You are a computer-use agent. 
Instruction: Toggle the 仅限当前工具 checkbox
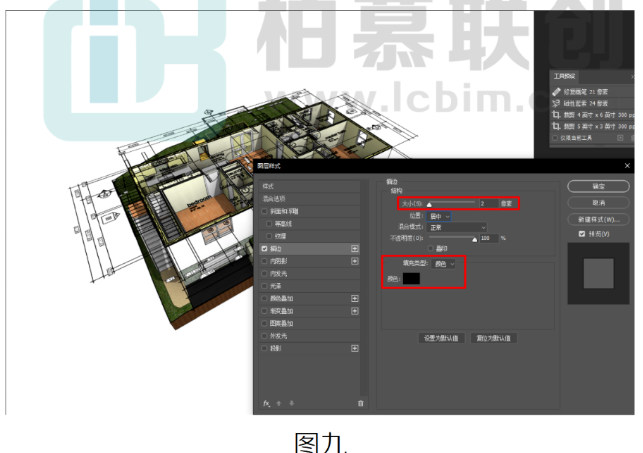pyautogui.click(x=555, y=138)
